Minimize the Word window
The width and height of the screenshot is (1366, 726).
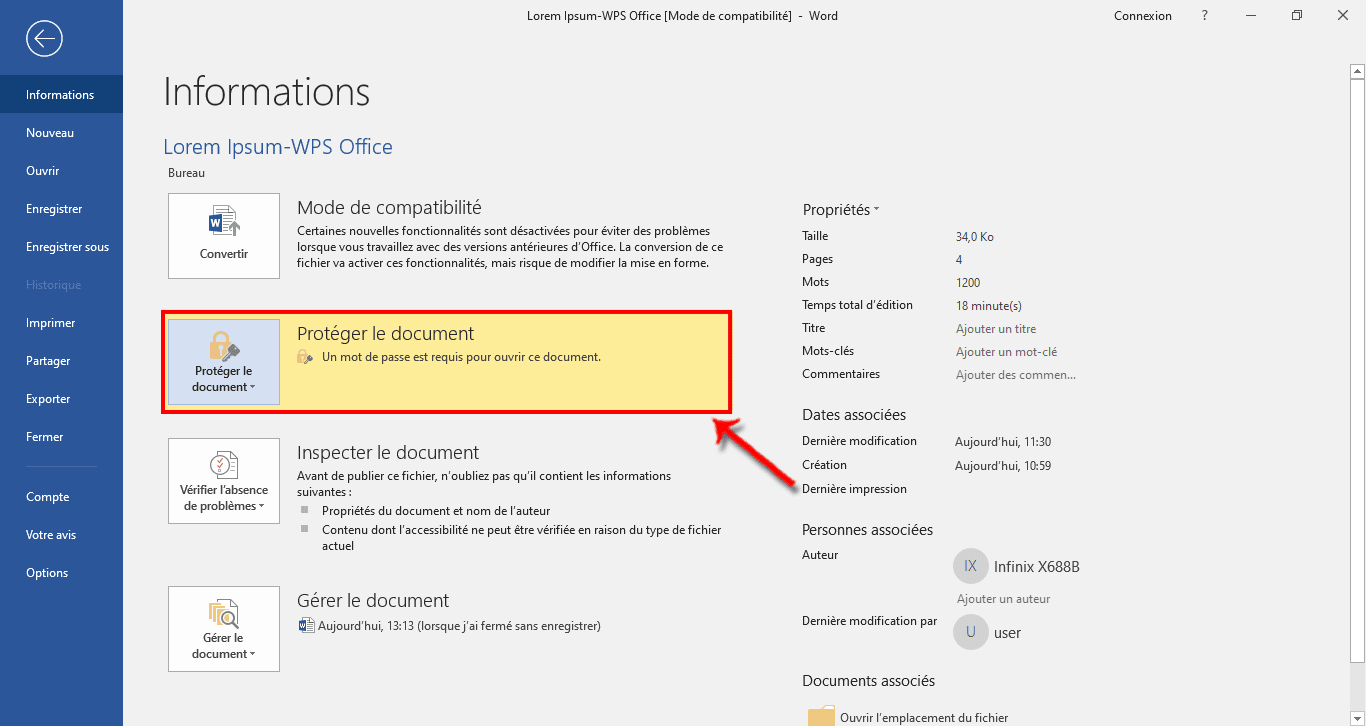[1251, 16]
